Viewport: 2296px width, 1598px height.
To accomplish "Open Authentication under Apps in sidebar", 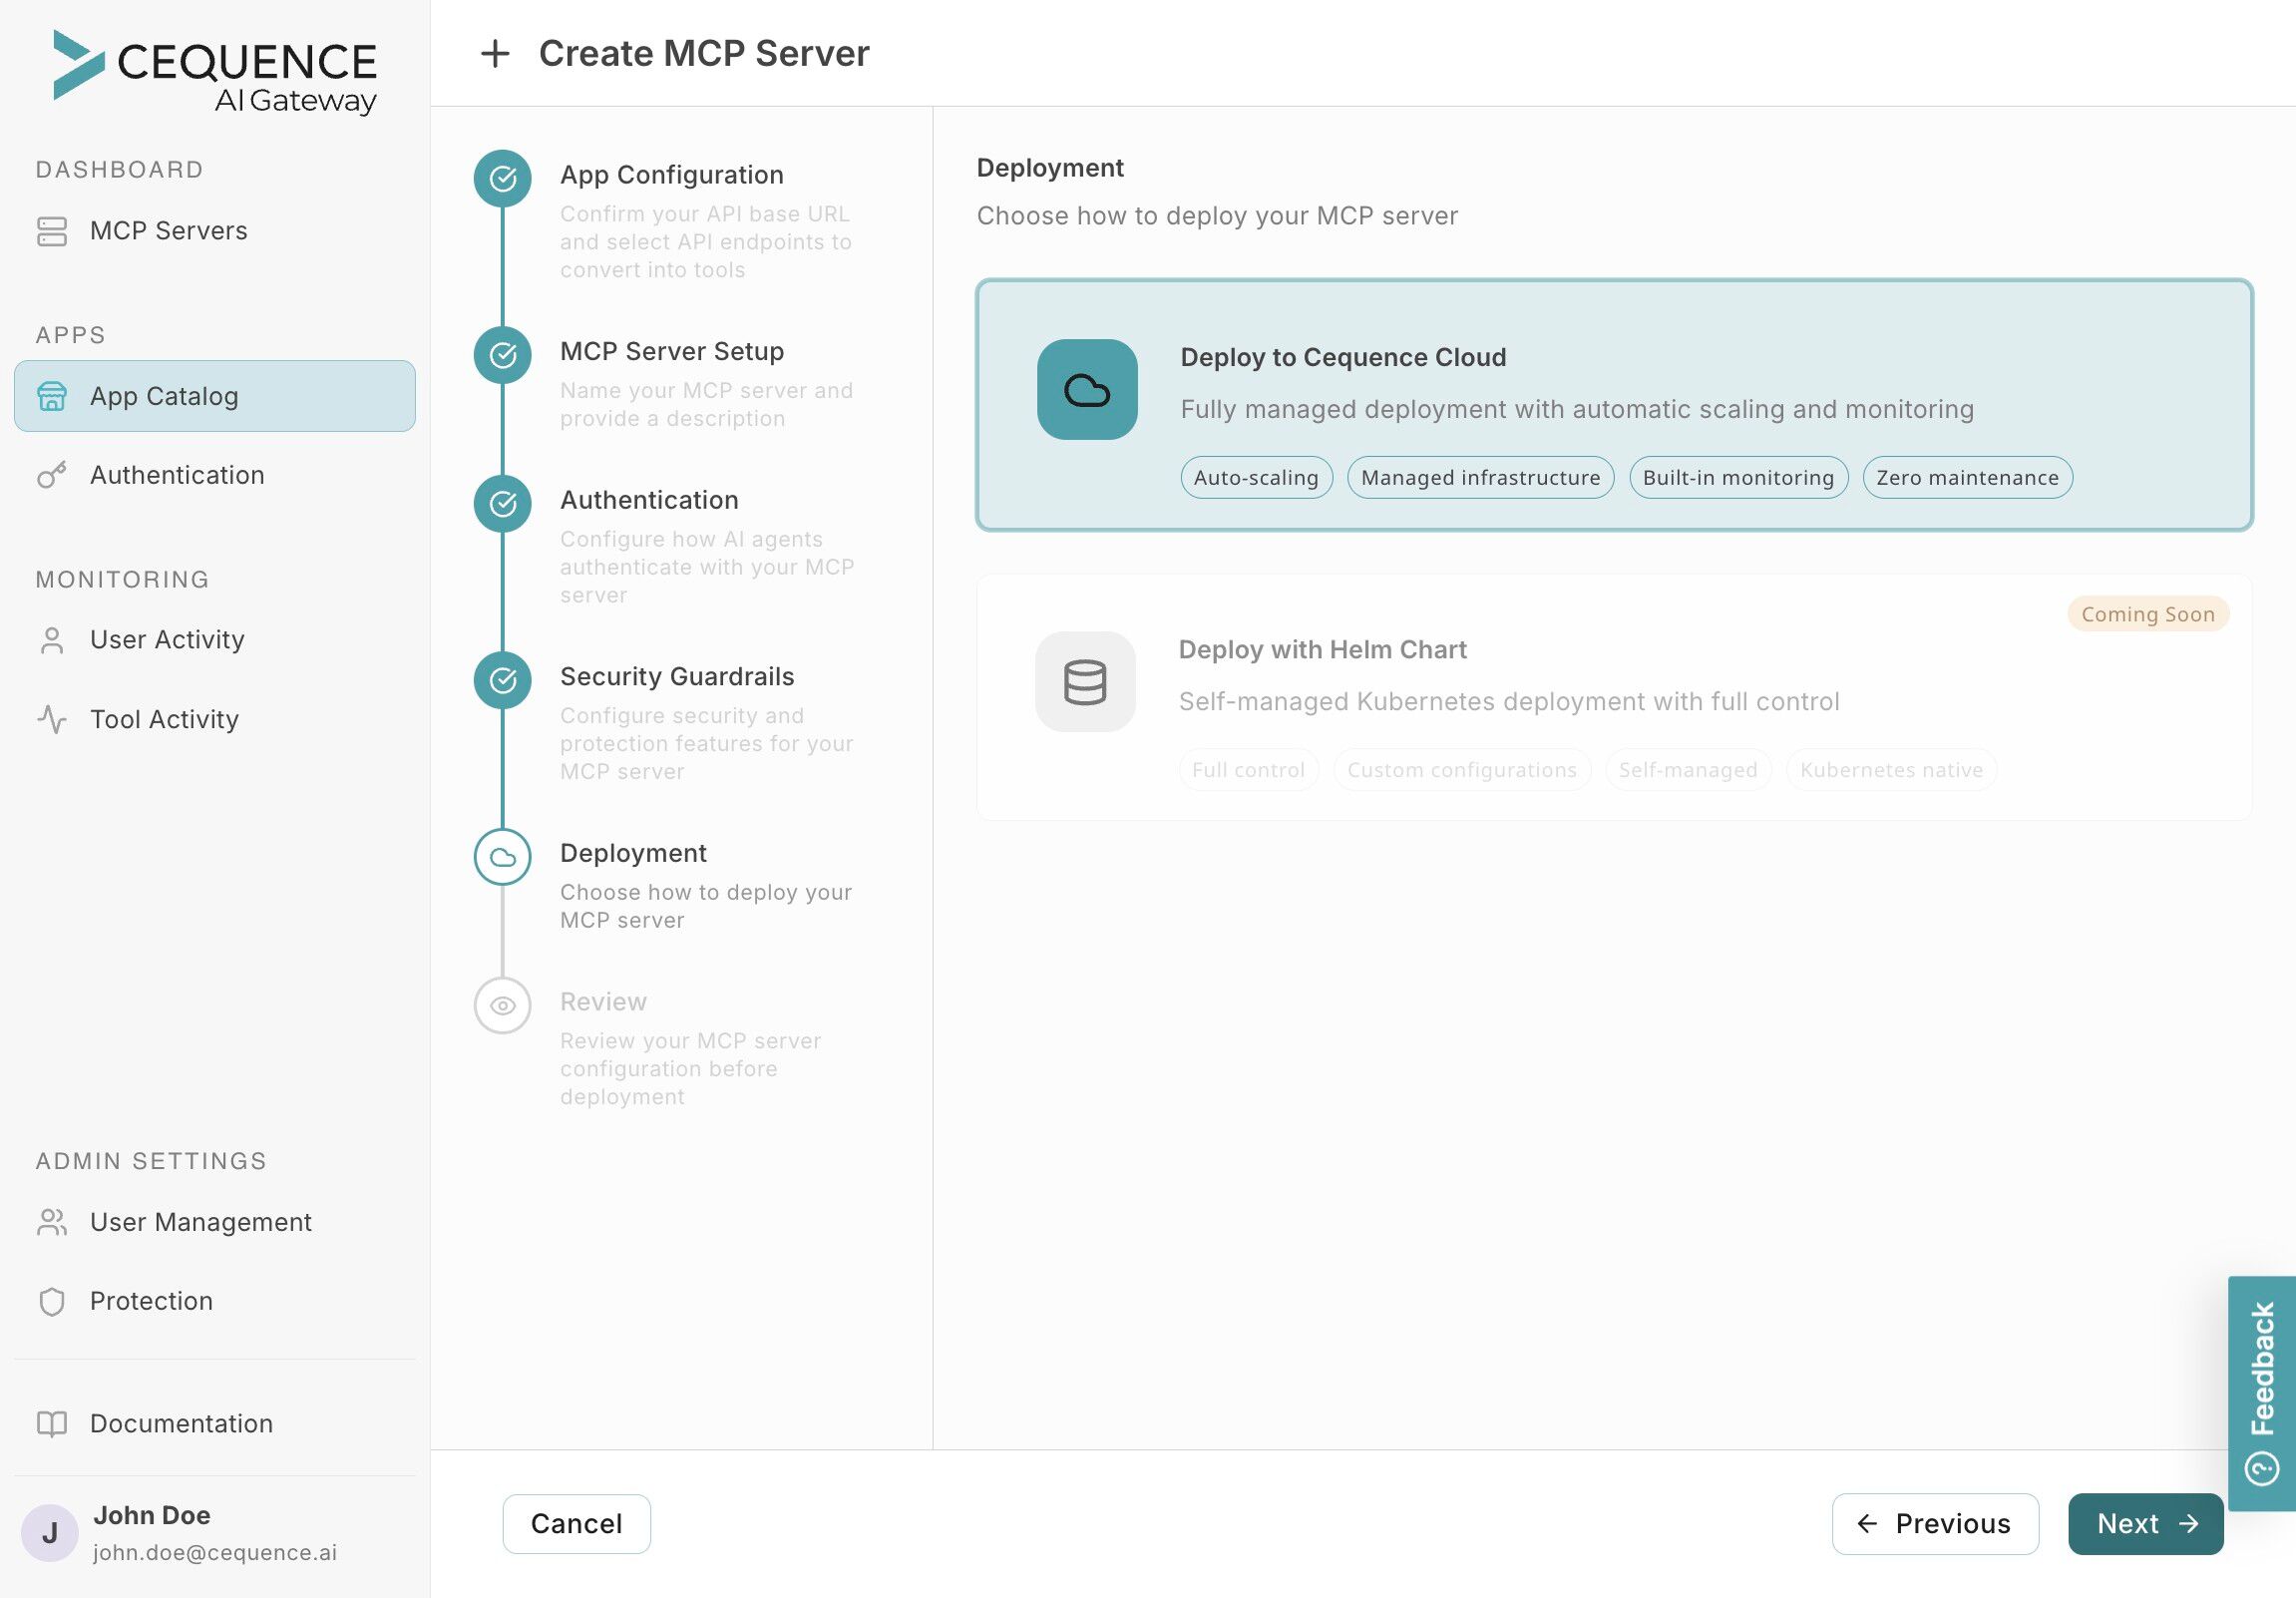I will (177, 475).
